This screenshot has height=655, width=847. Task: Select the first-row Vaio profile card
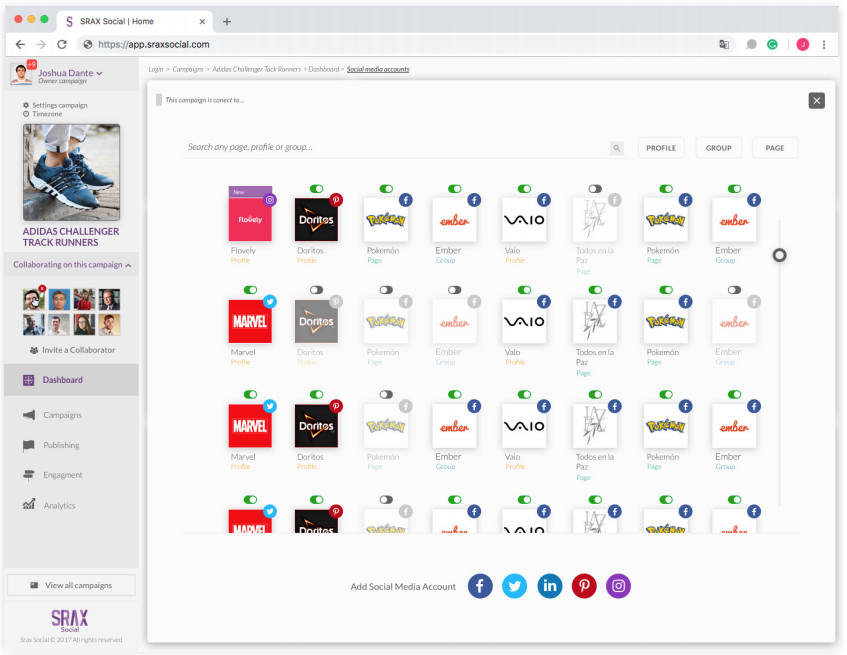point(524,220)
